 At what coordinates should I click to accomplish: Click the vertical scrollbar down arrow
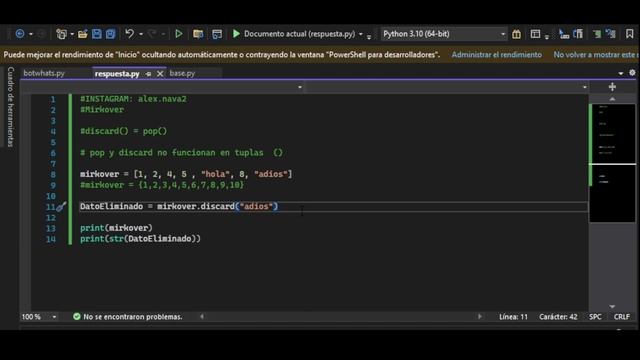pos(612,307)
